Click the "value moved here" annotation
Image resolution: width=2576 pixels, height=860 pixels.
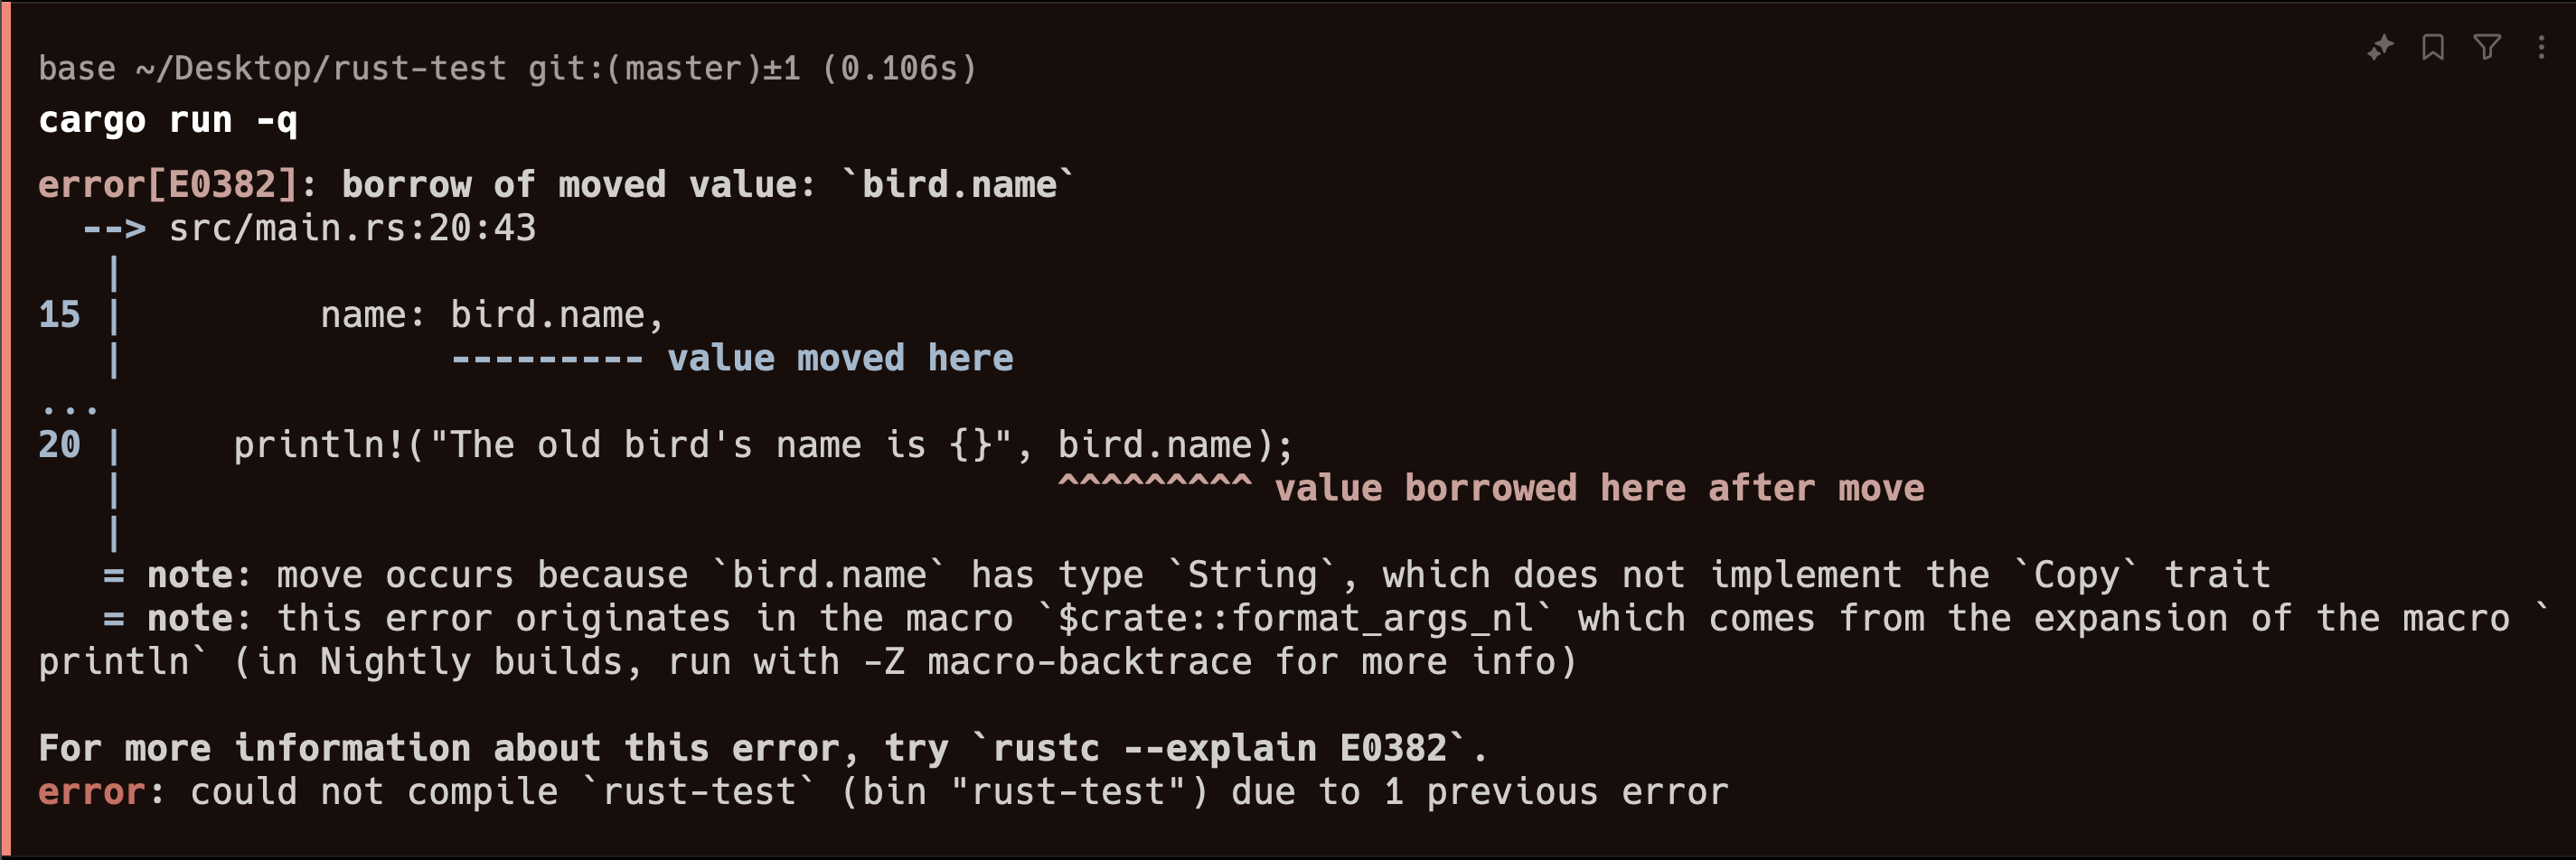coord(840,359)
